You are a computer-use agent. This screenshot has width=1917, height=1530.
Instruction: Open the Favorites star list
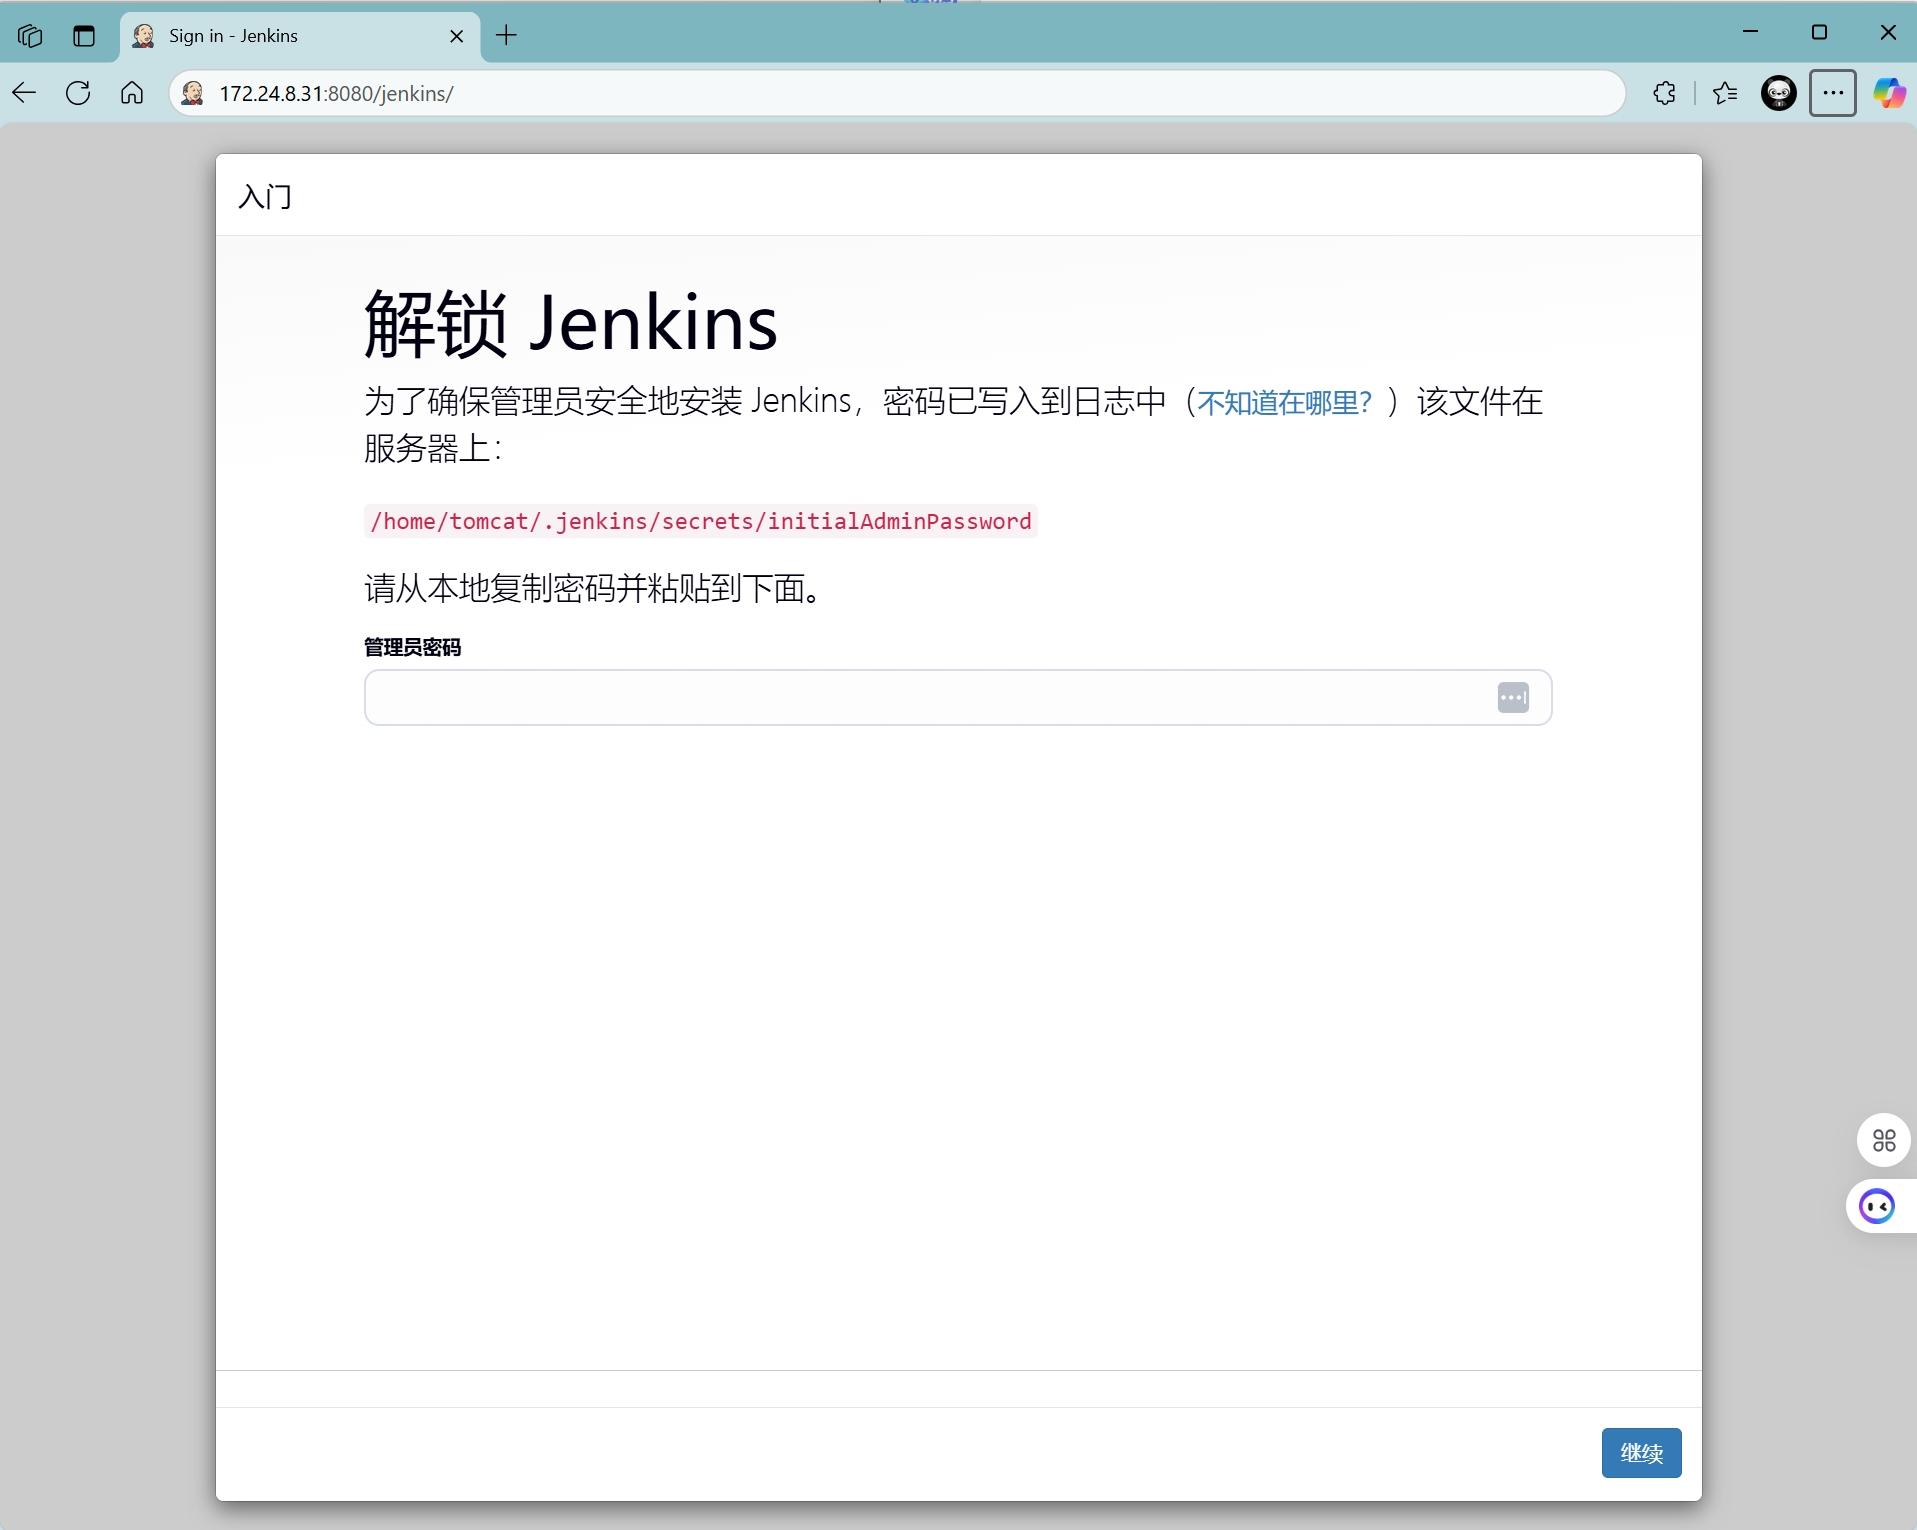click(x=1725, y=93)
